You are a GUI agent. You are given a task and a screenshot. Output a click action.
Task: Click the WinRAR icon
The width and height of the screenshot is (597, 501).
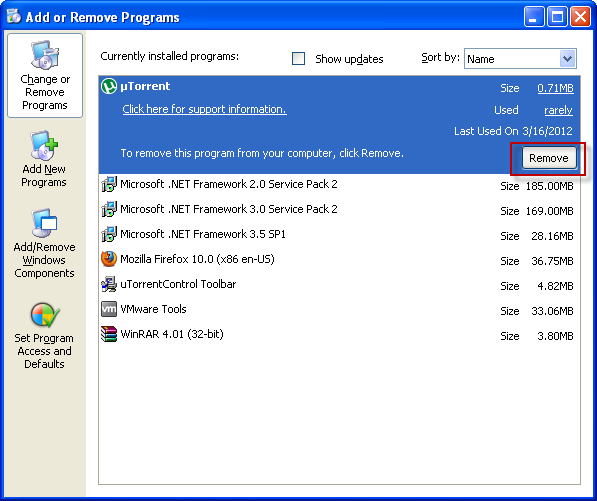point(109,334)
